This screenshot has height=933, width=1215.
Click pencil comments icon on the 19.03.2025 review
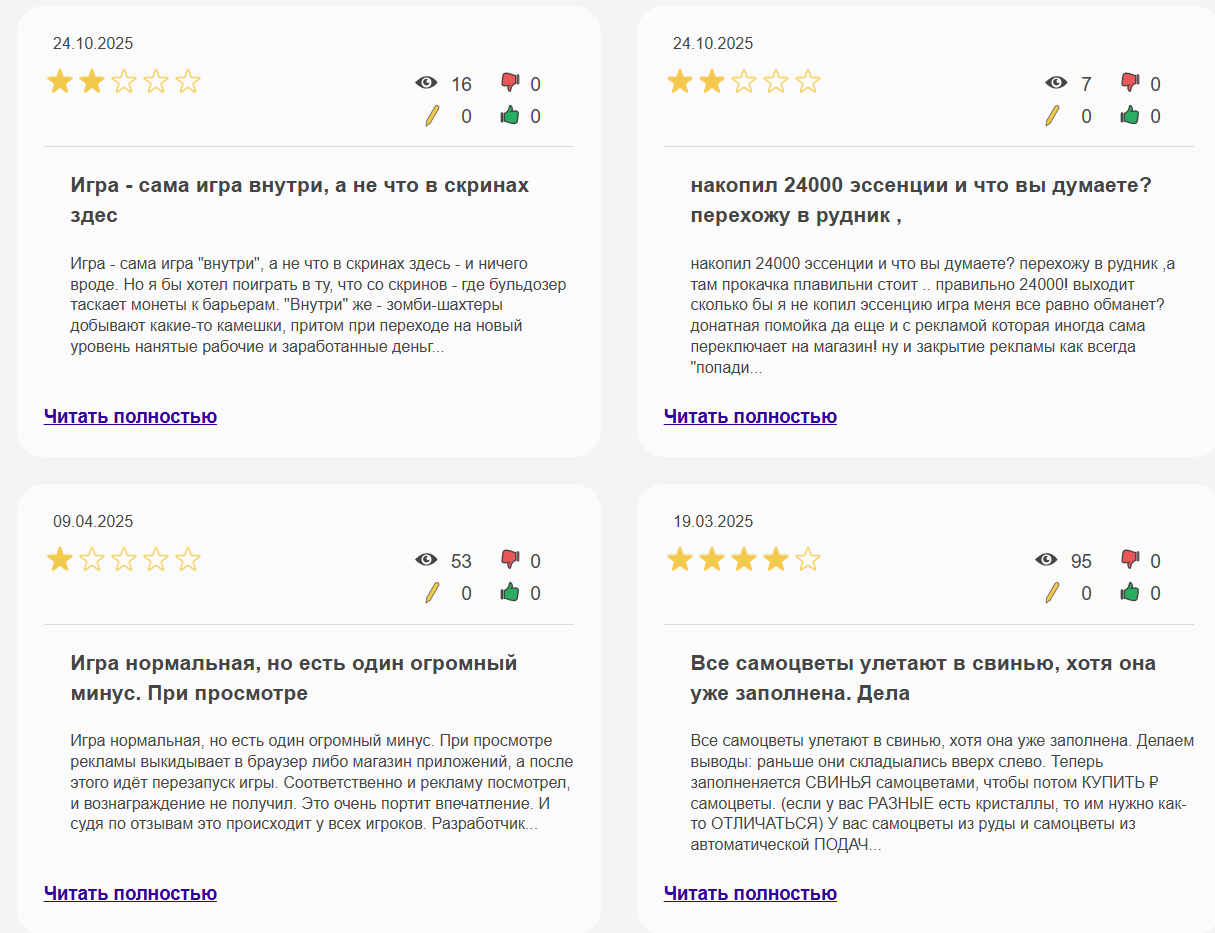click(1052, 593)
